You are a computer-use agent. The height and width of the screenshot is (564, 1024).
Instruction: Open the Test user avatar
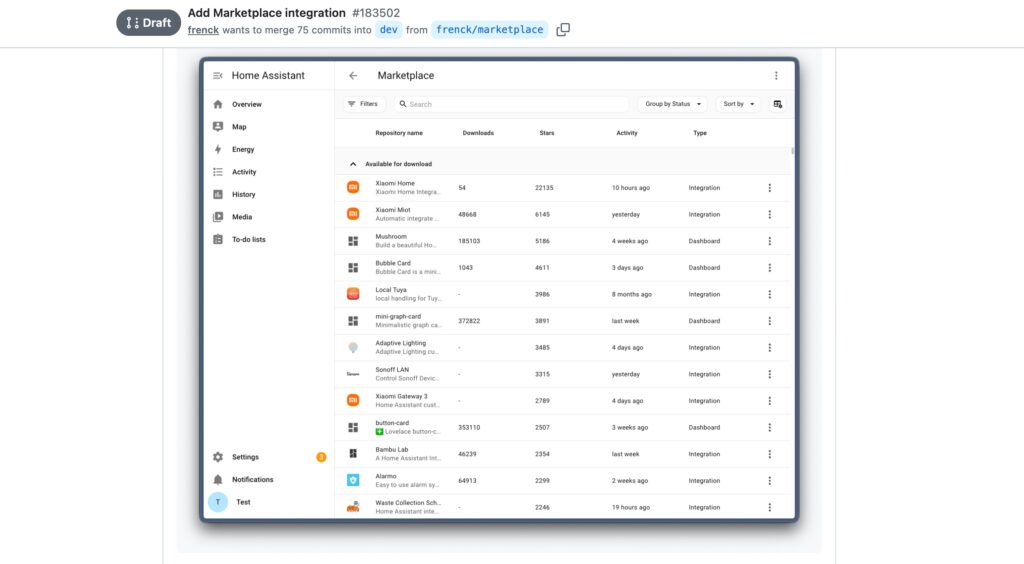[x=218, y=502]
